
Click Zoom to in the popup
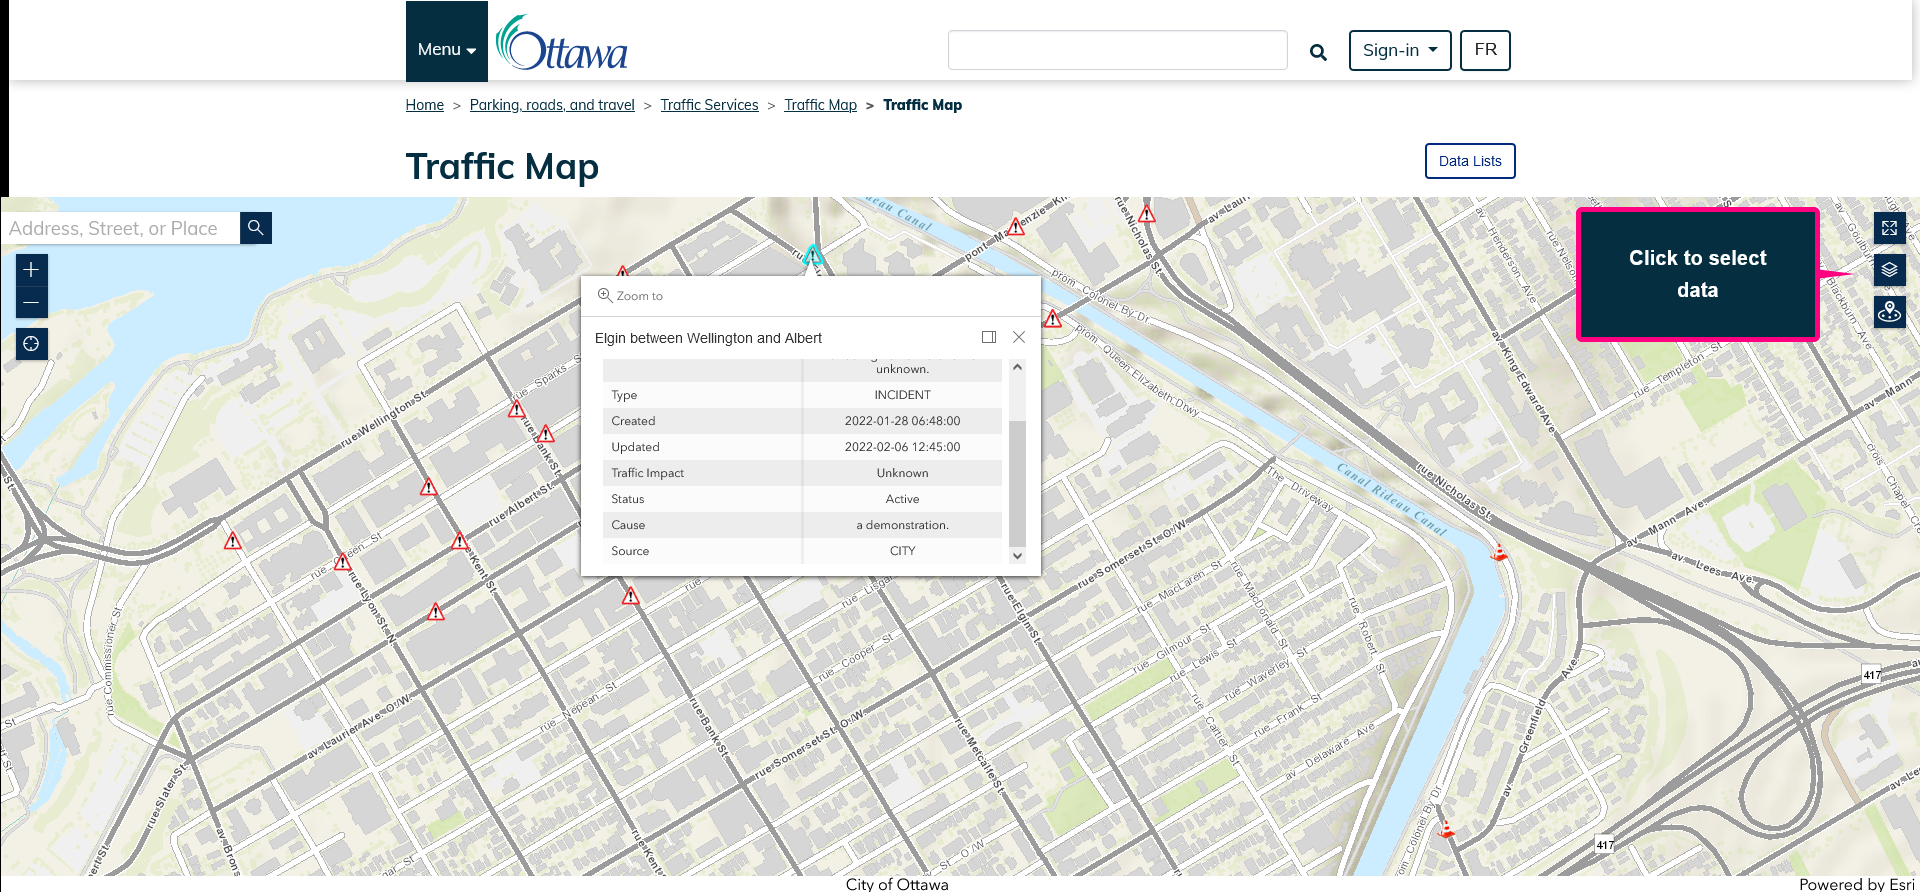[630, 296]
